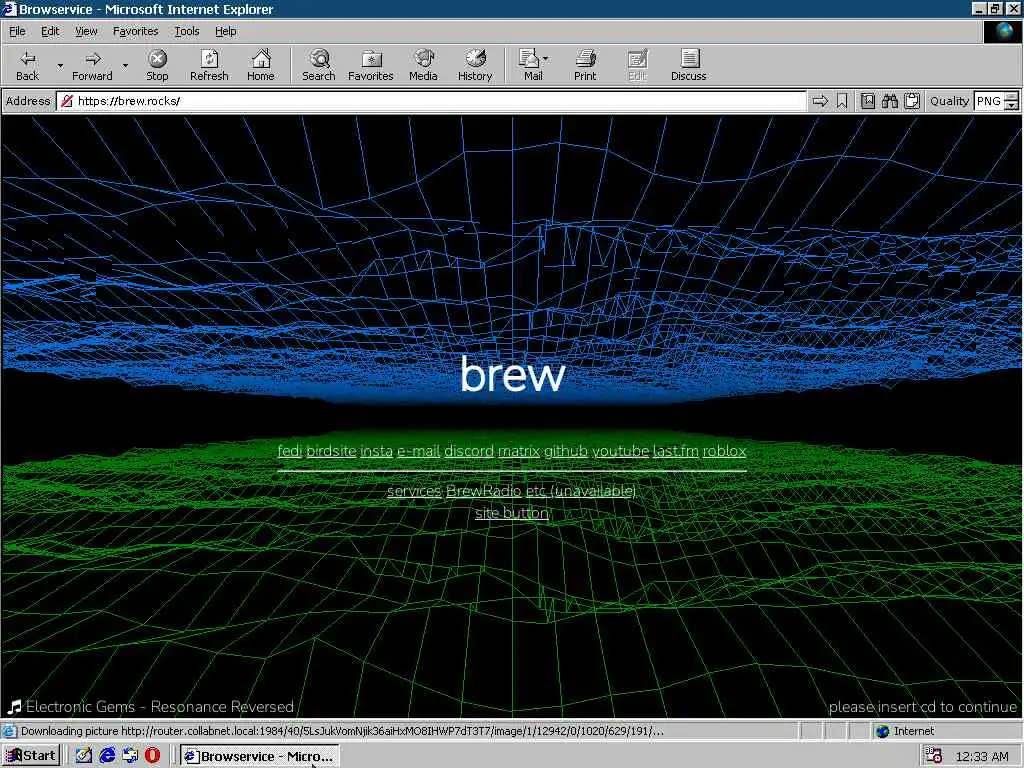
Task: Click the etc (unavailable) link
Action: [x=581, y=490]
